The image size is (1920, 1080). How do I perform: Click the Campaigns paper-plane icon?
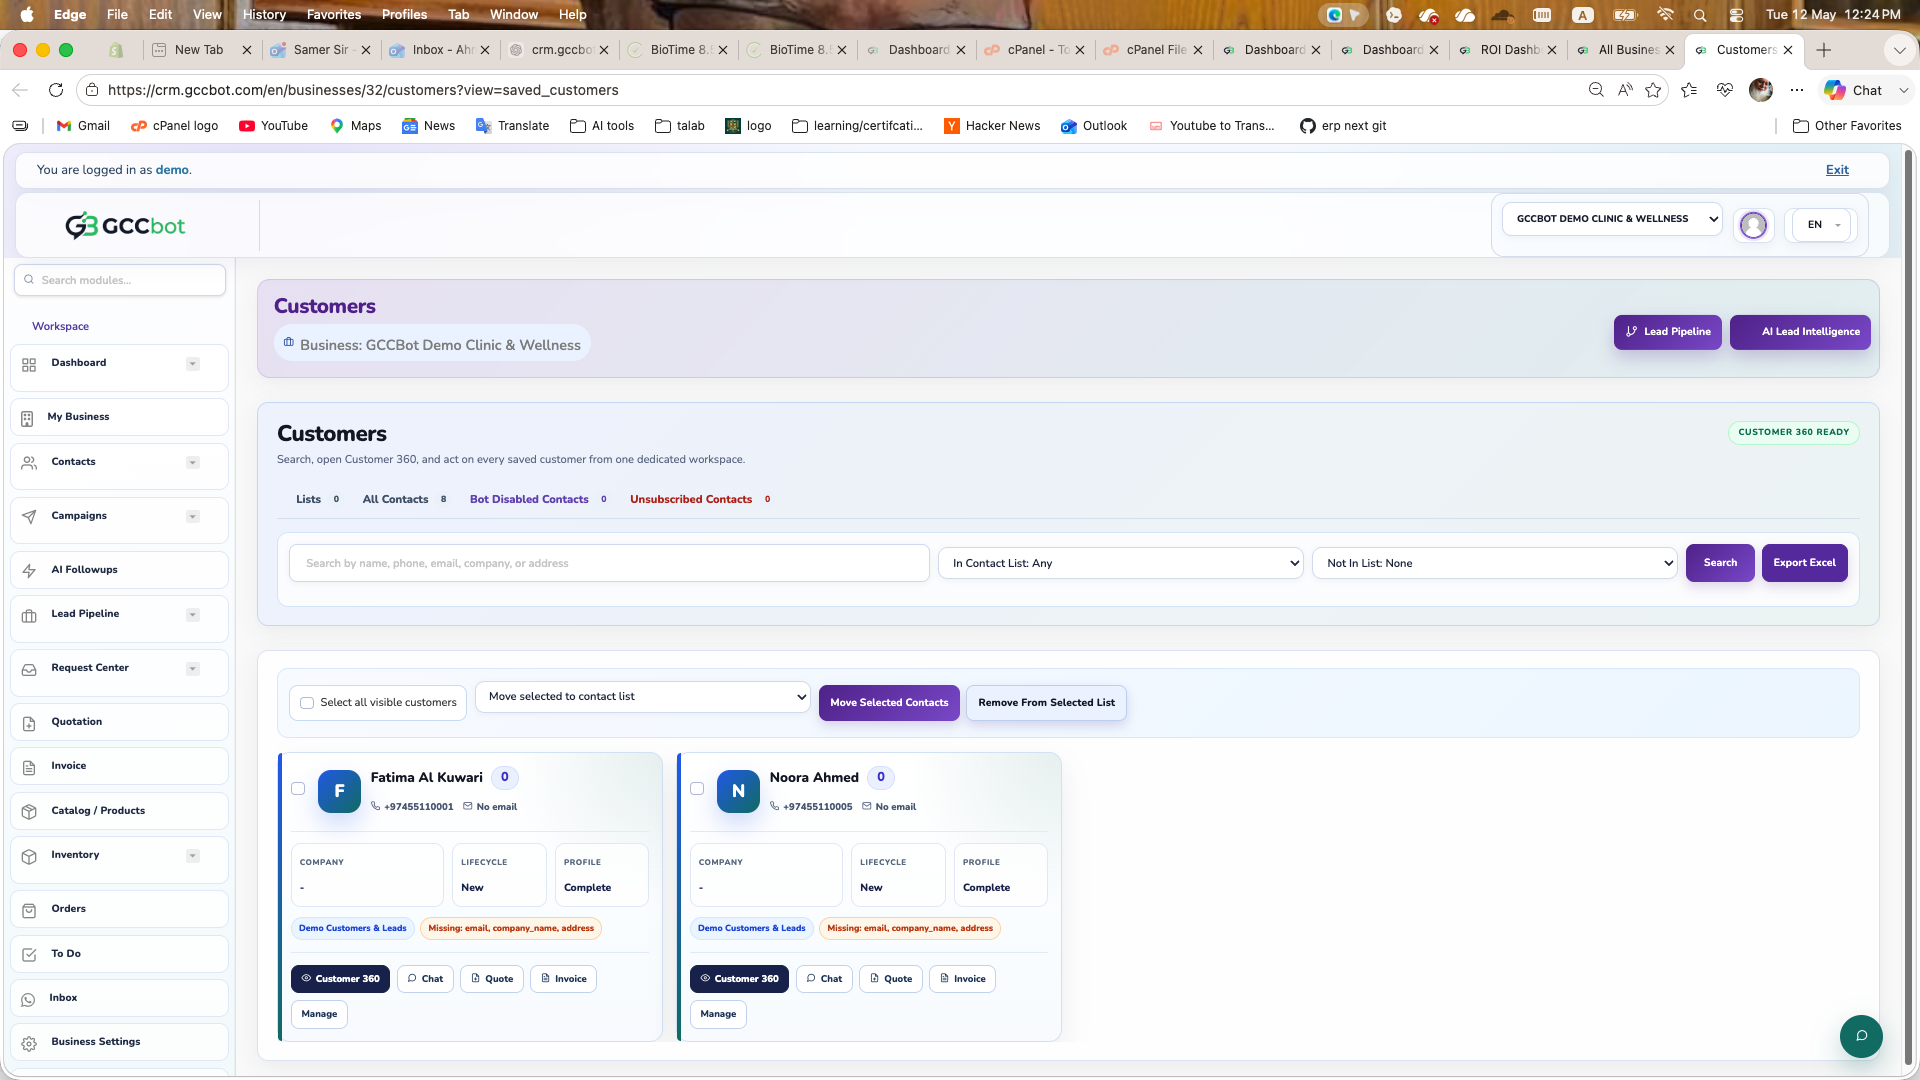point(29,517)
